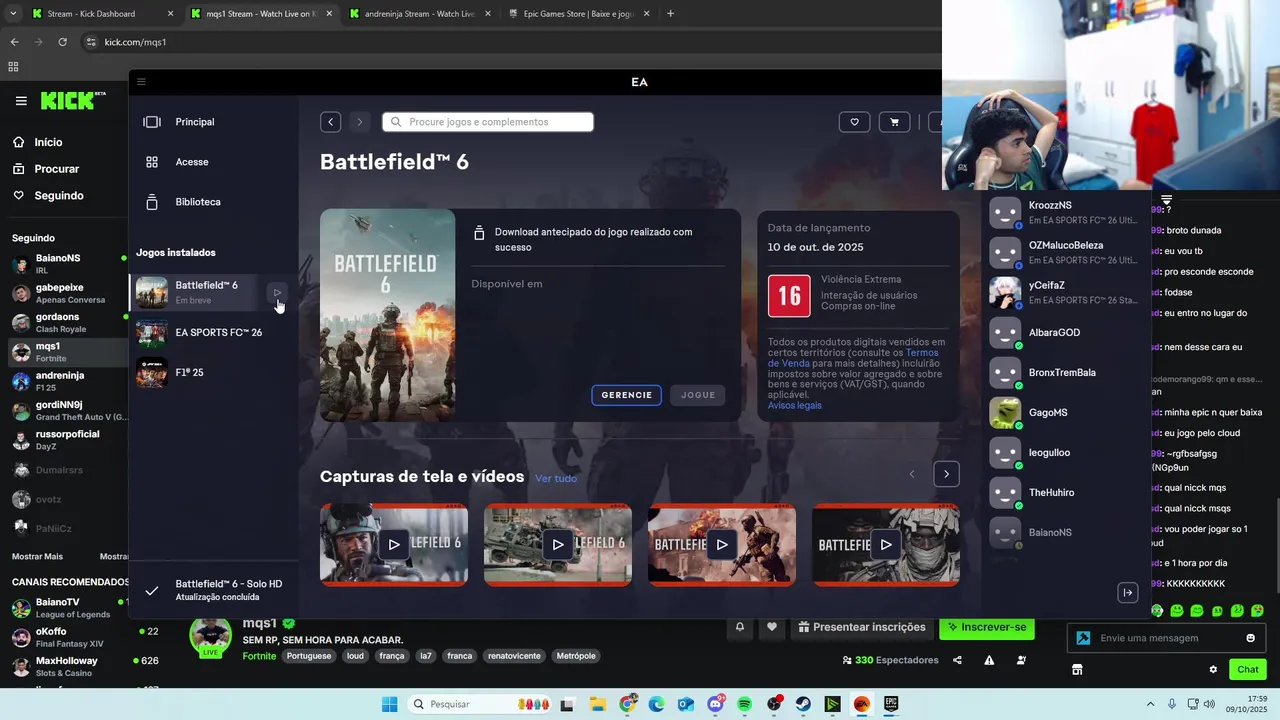The height and width of the screenshot is (720, 1280).
Task: Open Steam from taskbar
Action: (803, 704)
